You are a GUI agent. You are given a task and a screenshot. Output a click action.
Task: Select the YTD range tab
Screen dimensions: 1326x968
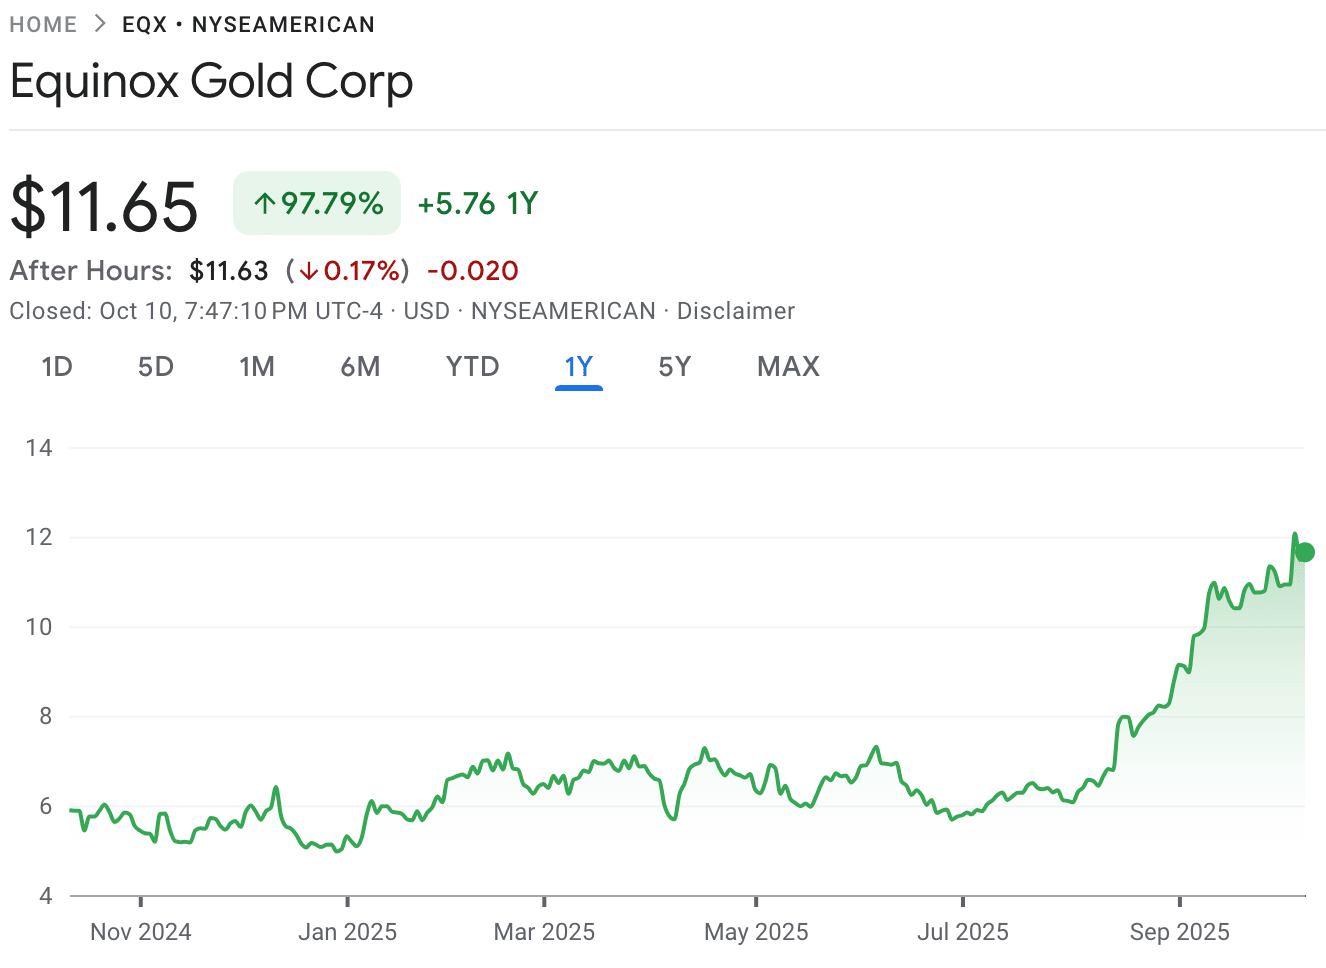472,367
